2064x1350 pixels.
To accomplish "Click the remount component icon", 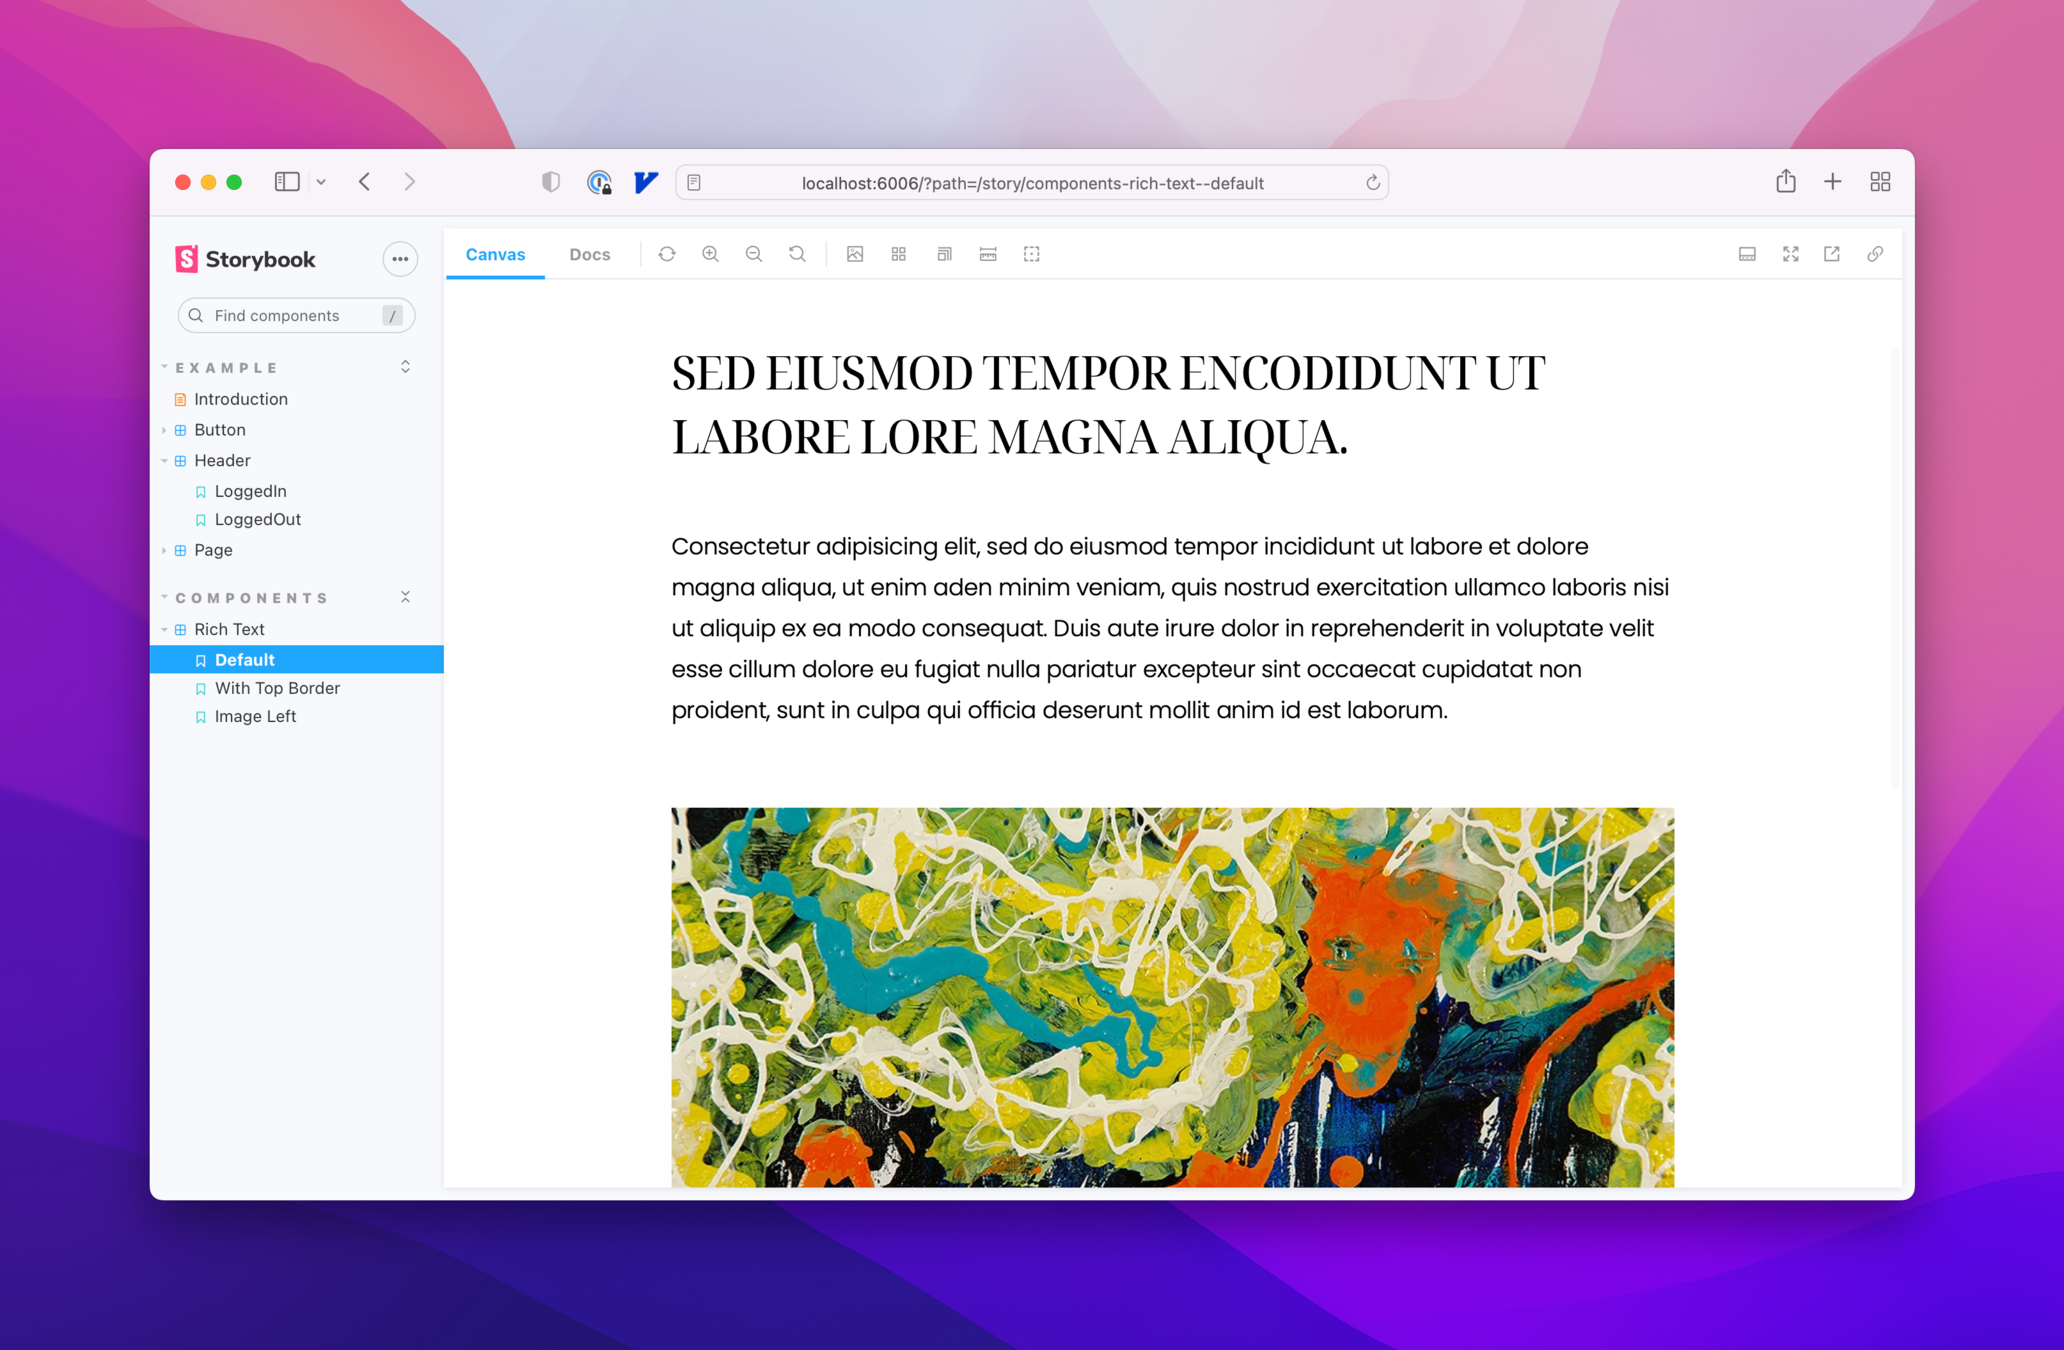I will click(667, 254).
